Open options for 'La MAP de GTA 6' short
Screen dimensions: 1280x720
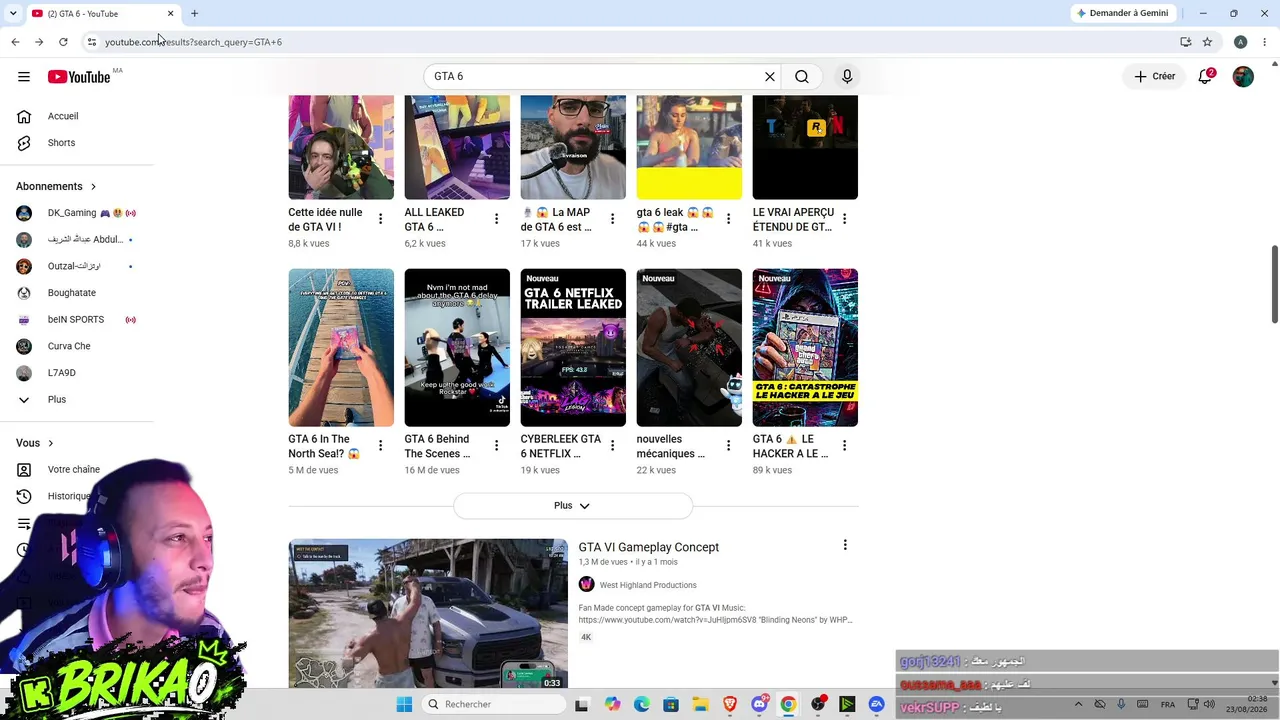click(612, 219)
